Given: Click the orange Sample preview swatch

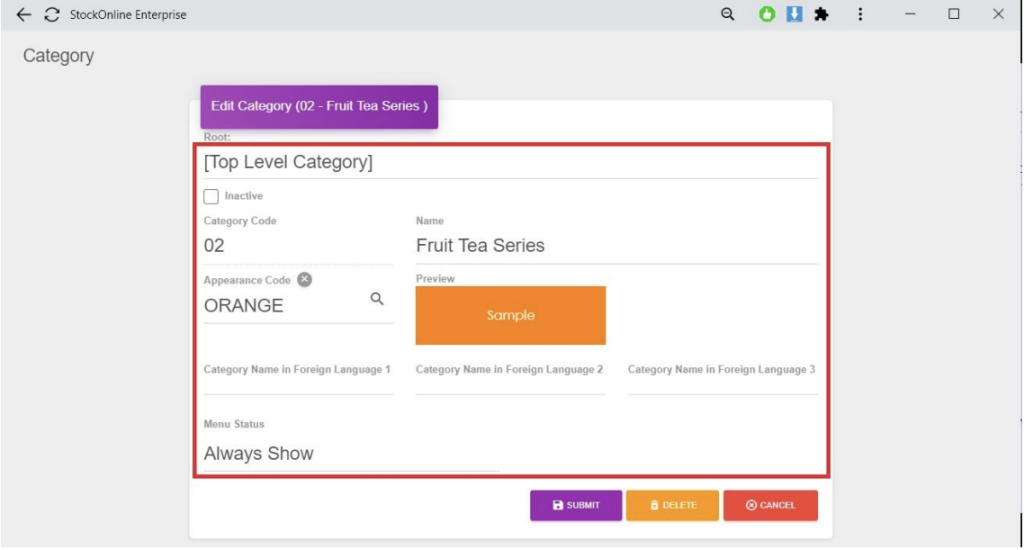Looking at the screenshot, I should pos(510,315).
